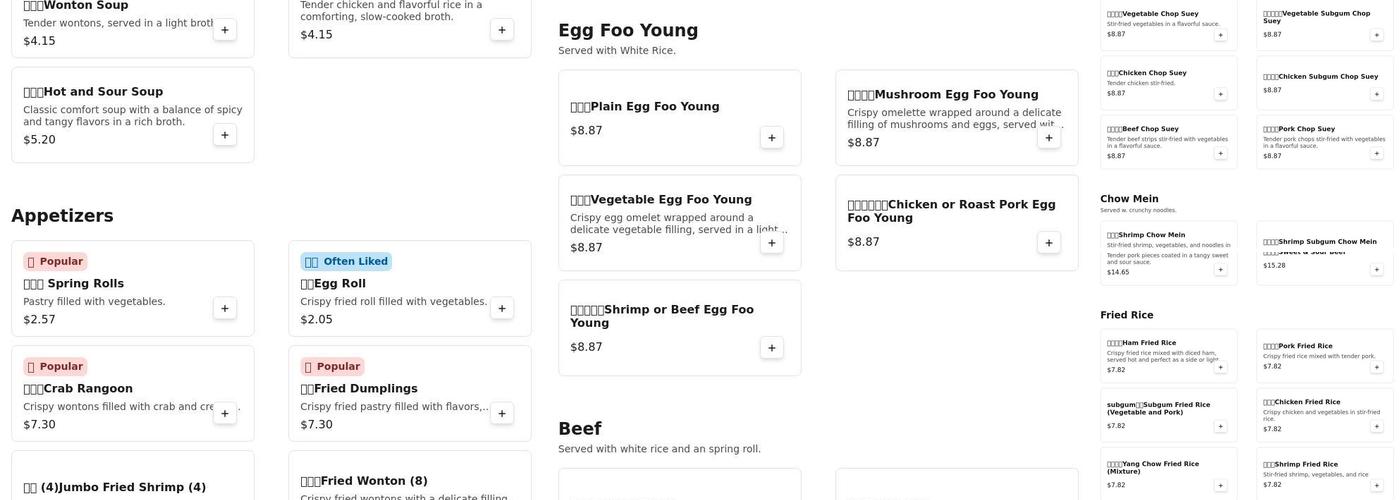The width and height of the screenshot is (1400, 500).
Task: Add Chicken Fried Rice from the side menu
Action: [x=1376, y=426]
